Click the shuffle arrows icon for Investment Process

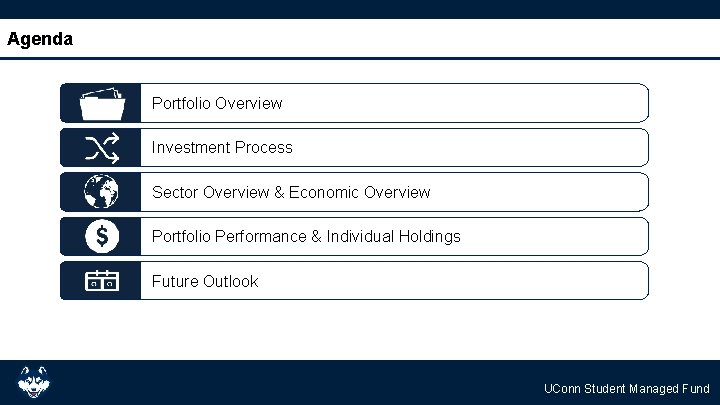pyautogui.click(x=101, y=148)
